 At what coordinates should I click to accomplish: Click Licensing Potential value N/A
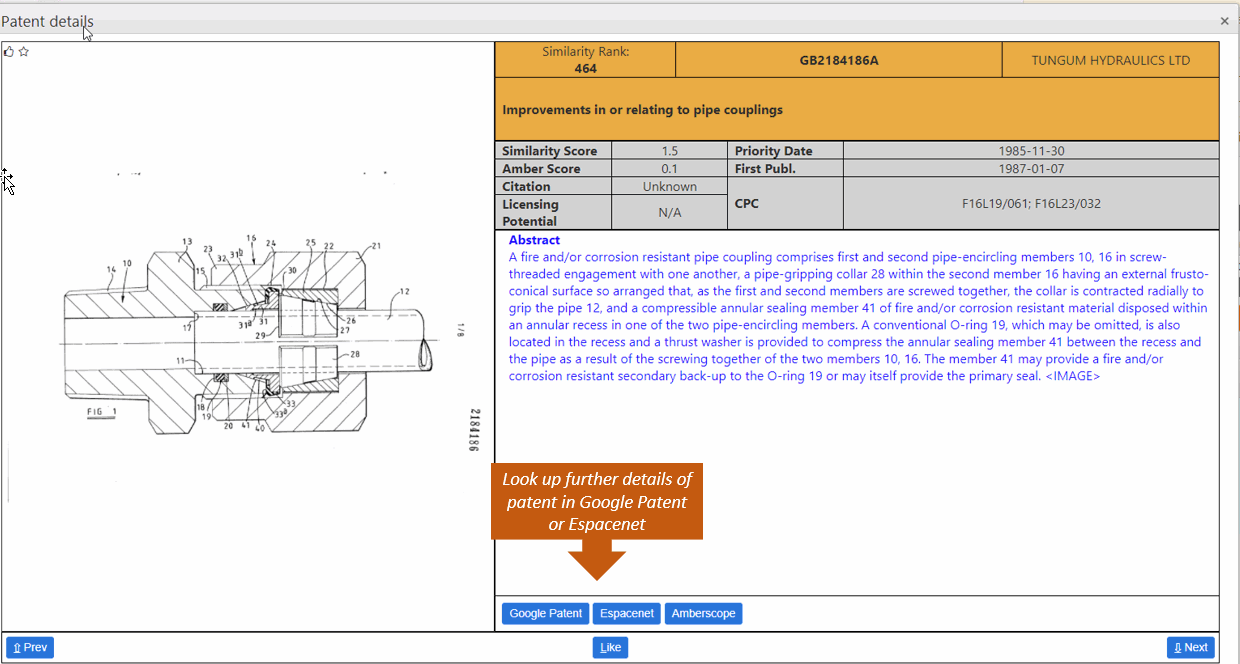pos(670,213)
